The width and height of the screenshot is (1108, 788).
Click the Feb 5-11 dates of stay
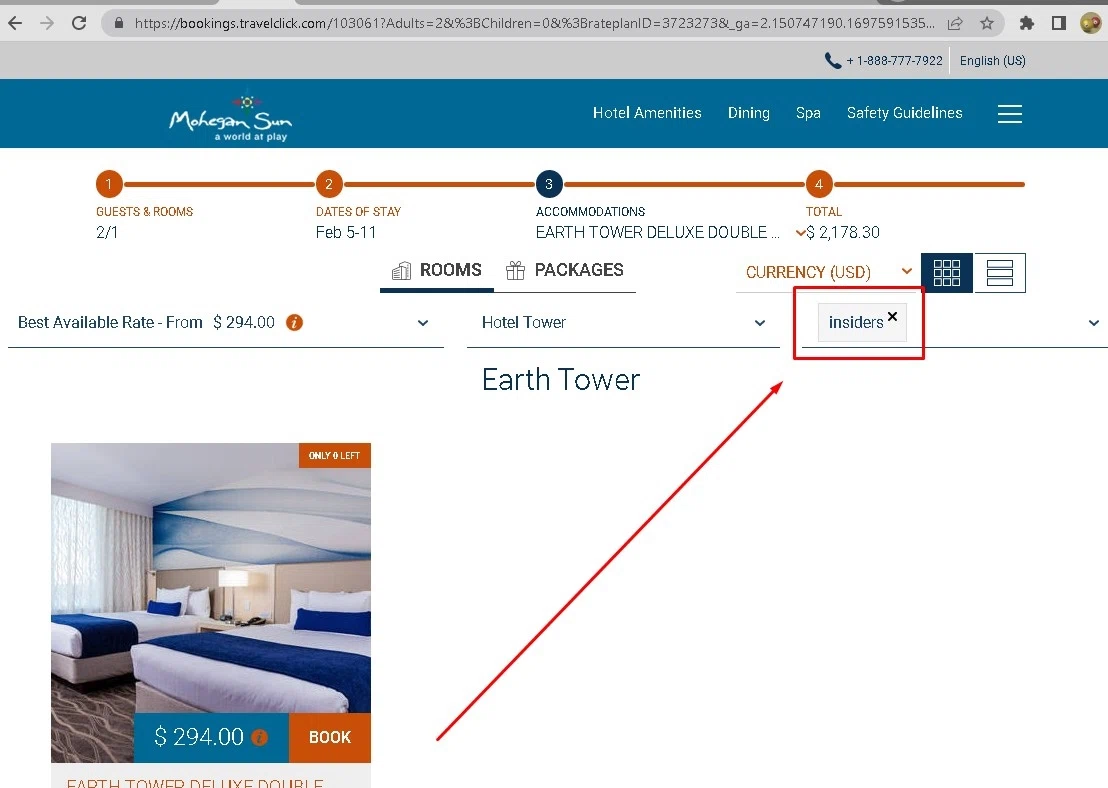tap(346, 233)
